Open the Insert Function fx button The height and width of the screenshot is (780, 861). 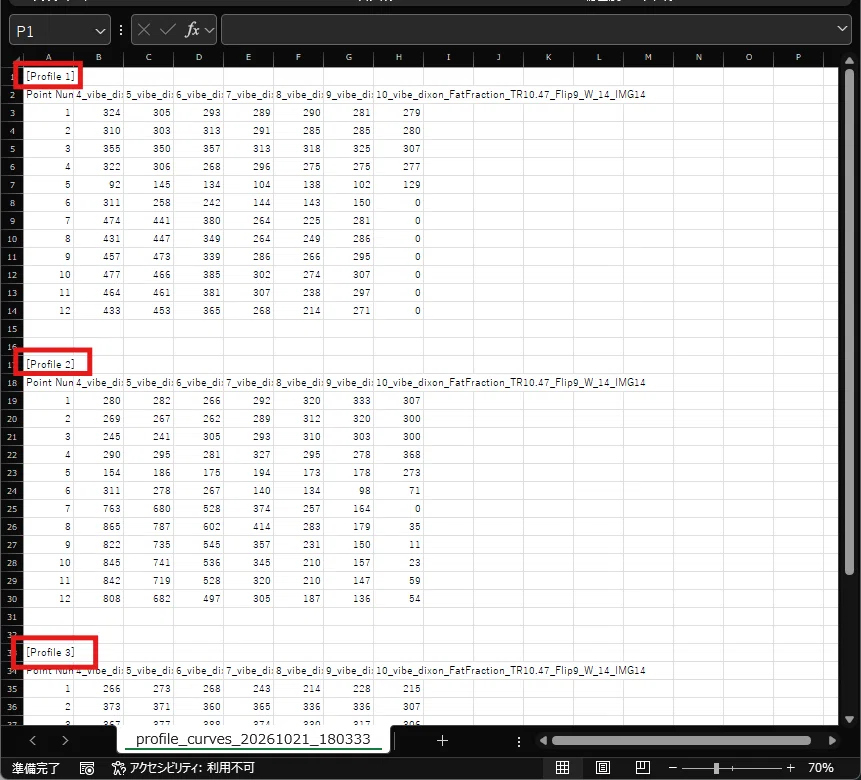tap(192, 30)
